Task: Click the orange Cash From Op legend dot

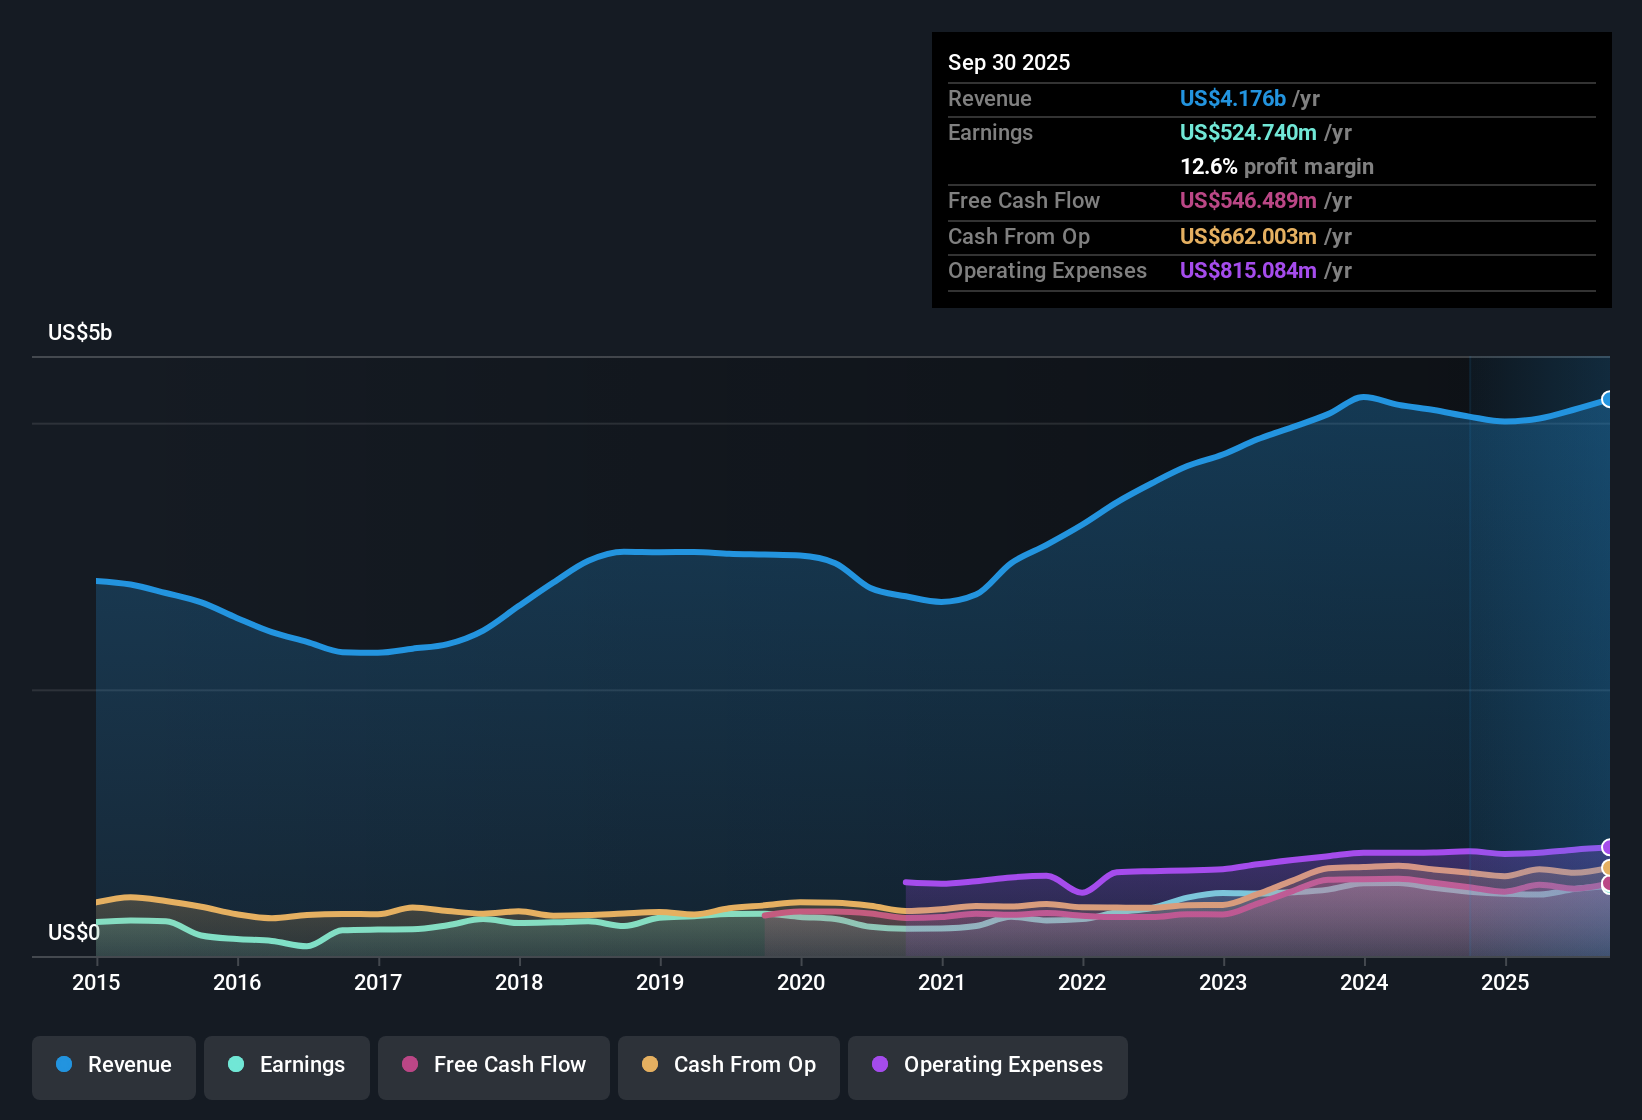Action: click(649, 1065)
